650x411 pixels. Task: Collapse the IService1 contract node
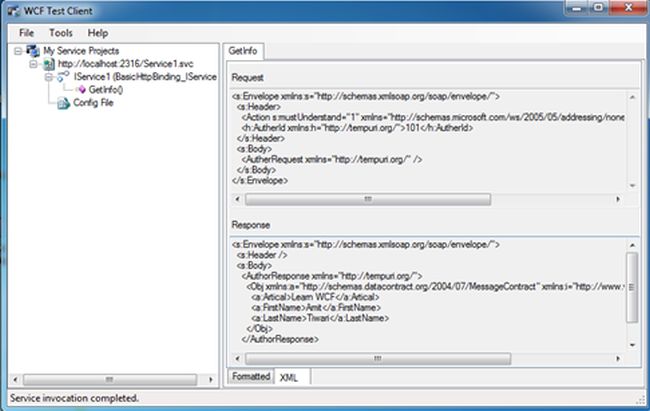49,77
